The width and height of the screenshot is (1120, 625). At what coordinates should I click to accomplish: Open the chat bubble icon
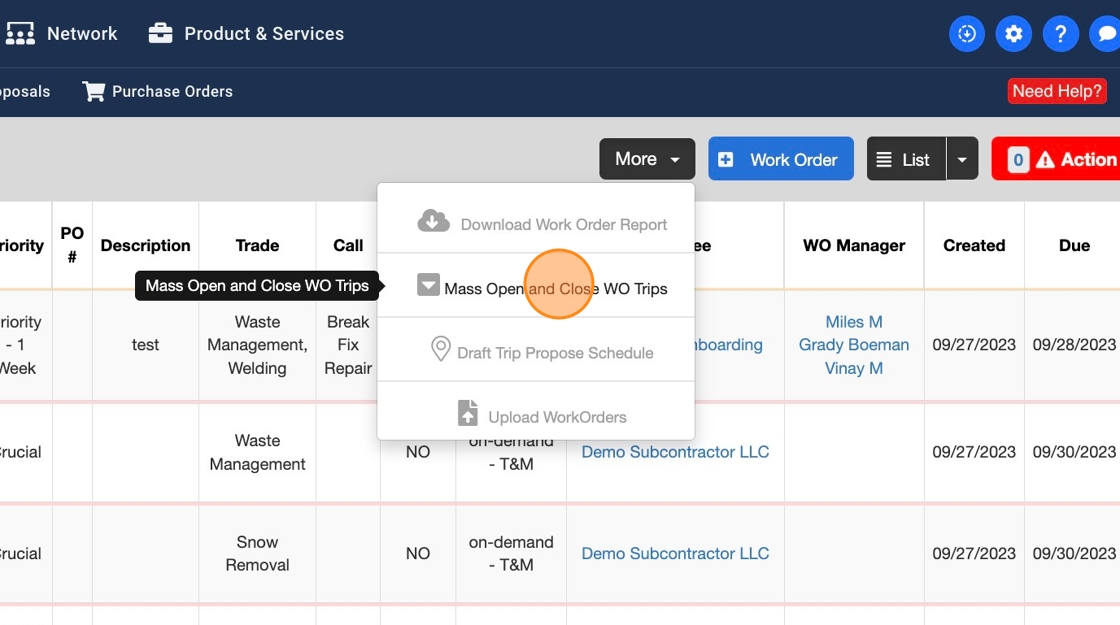coord(1106,34)
